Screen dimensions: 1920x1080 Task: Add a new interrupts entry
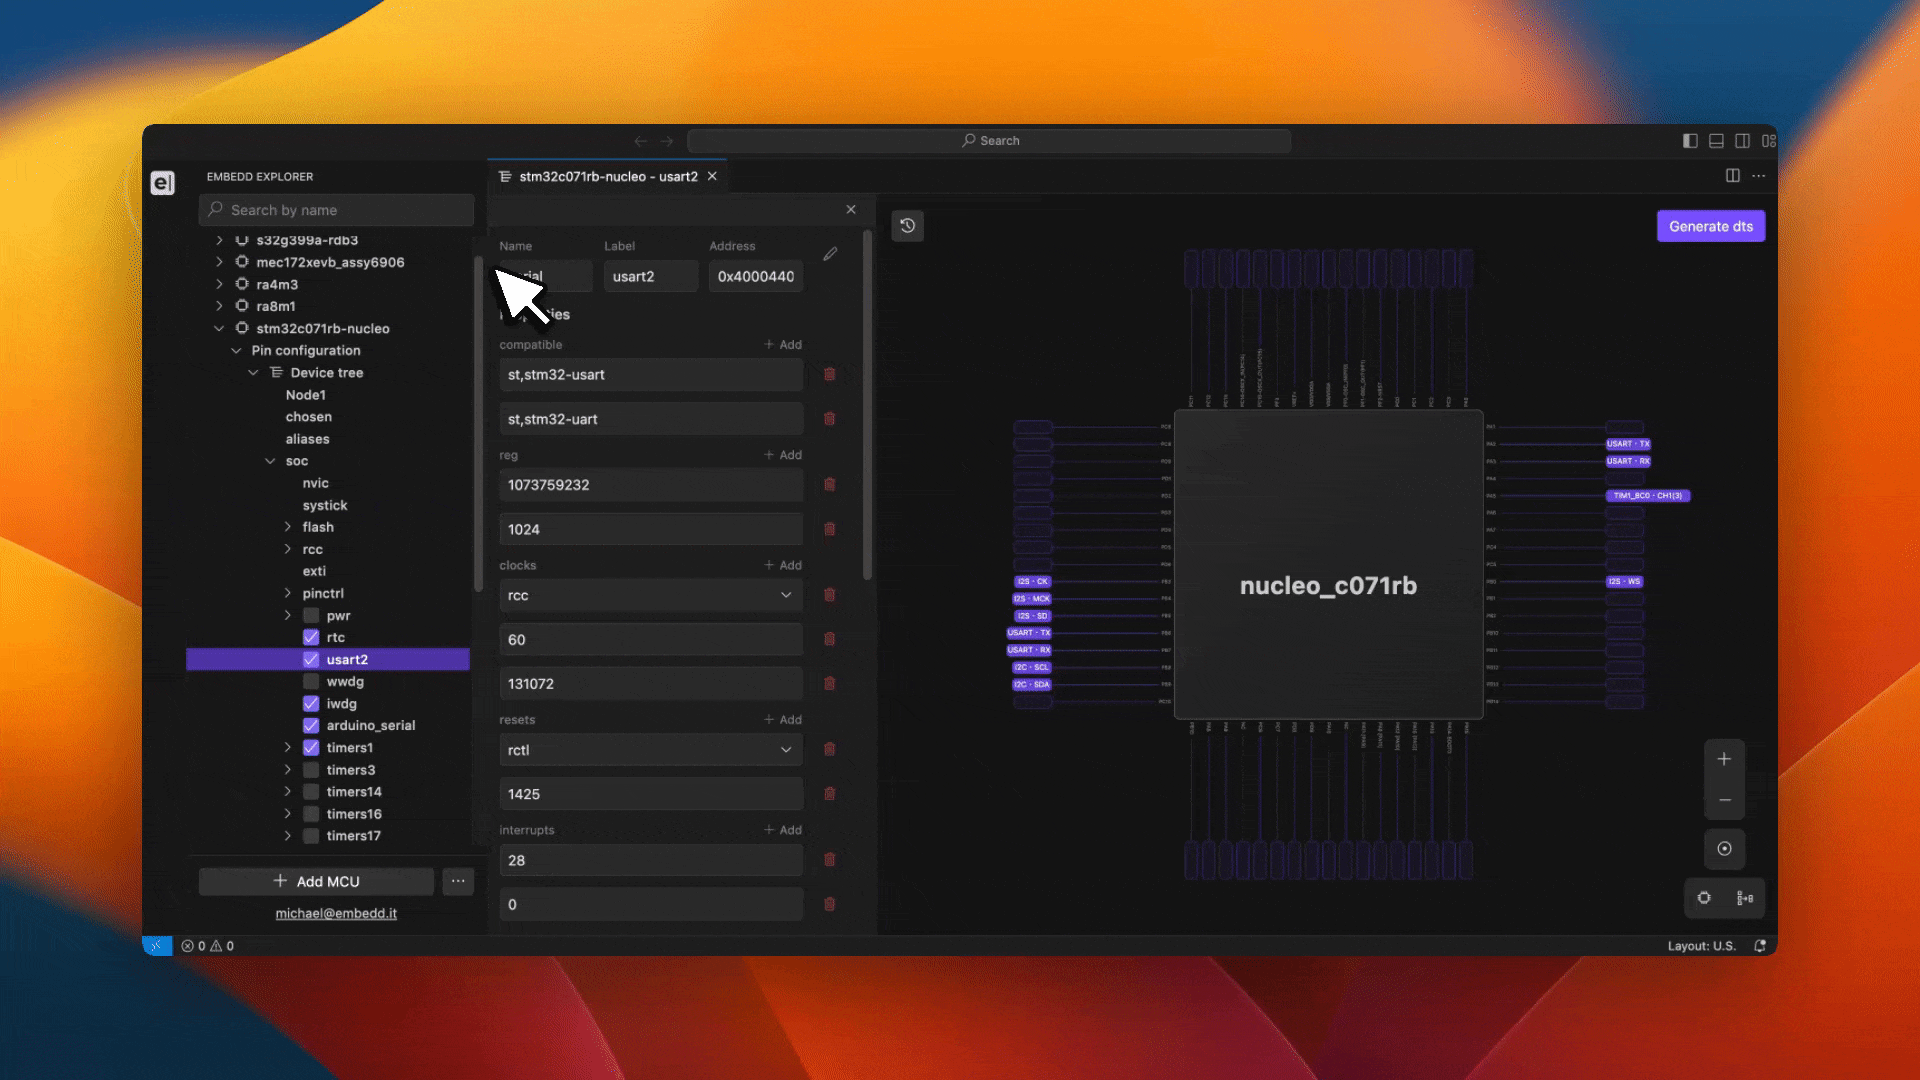tap(783, 830)
